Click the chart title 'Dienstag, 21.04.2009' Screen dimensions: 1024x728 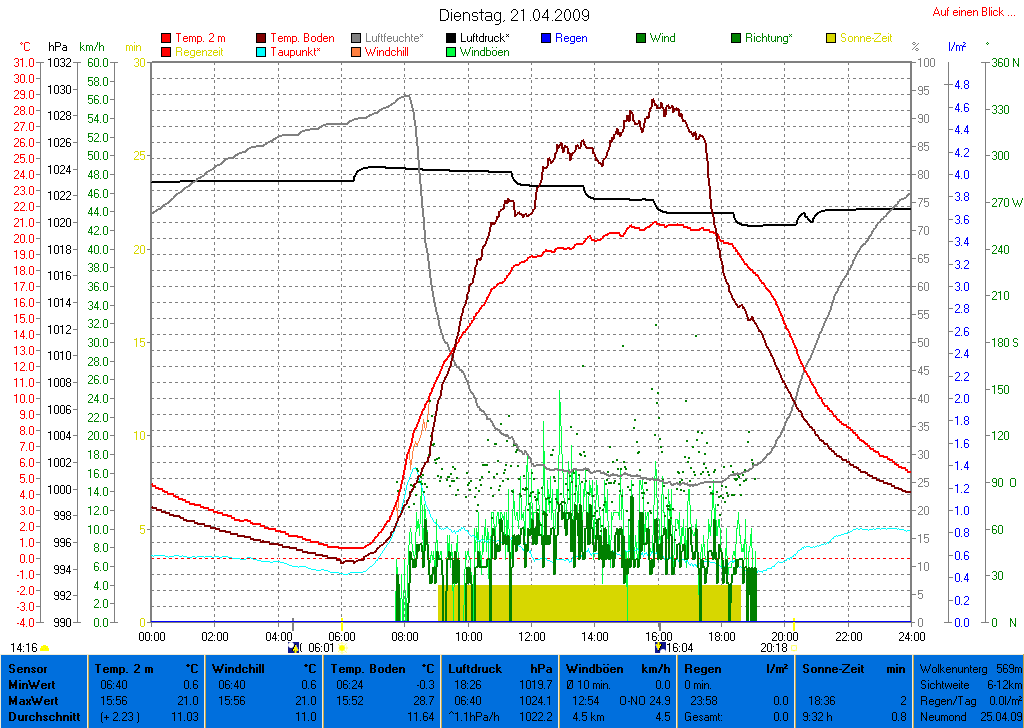(514, 15)
